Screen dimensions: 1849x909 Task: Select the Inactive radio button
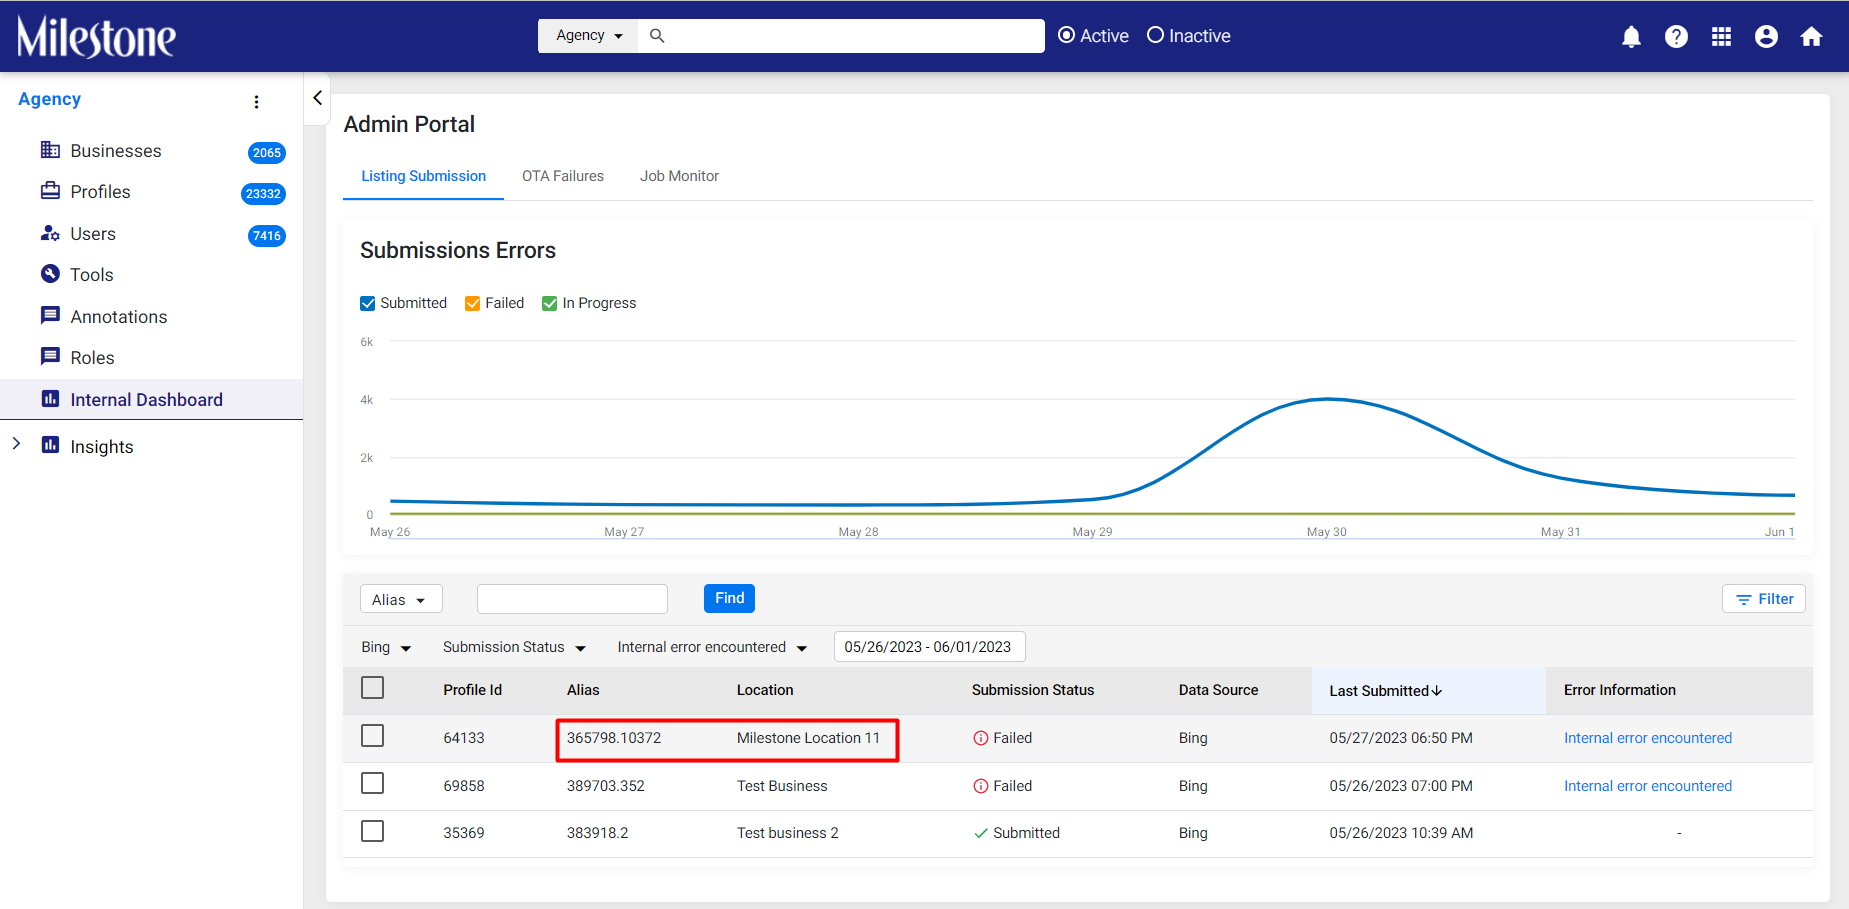click(x=1156, y=35)
